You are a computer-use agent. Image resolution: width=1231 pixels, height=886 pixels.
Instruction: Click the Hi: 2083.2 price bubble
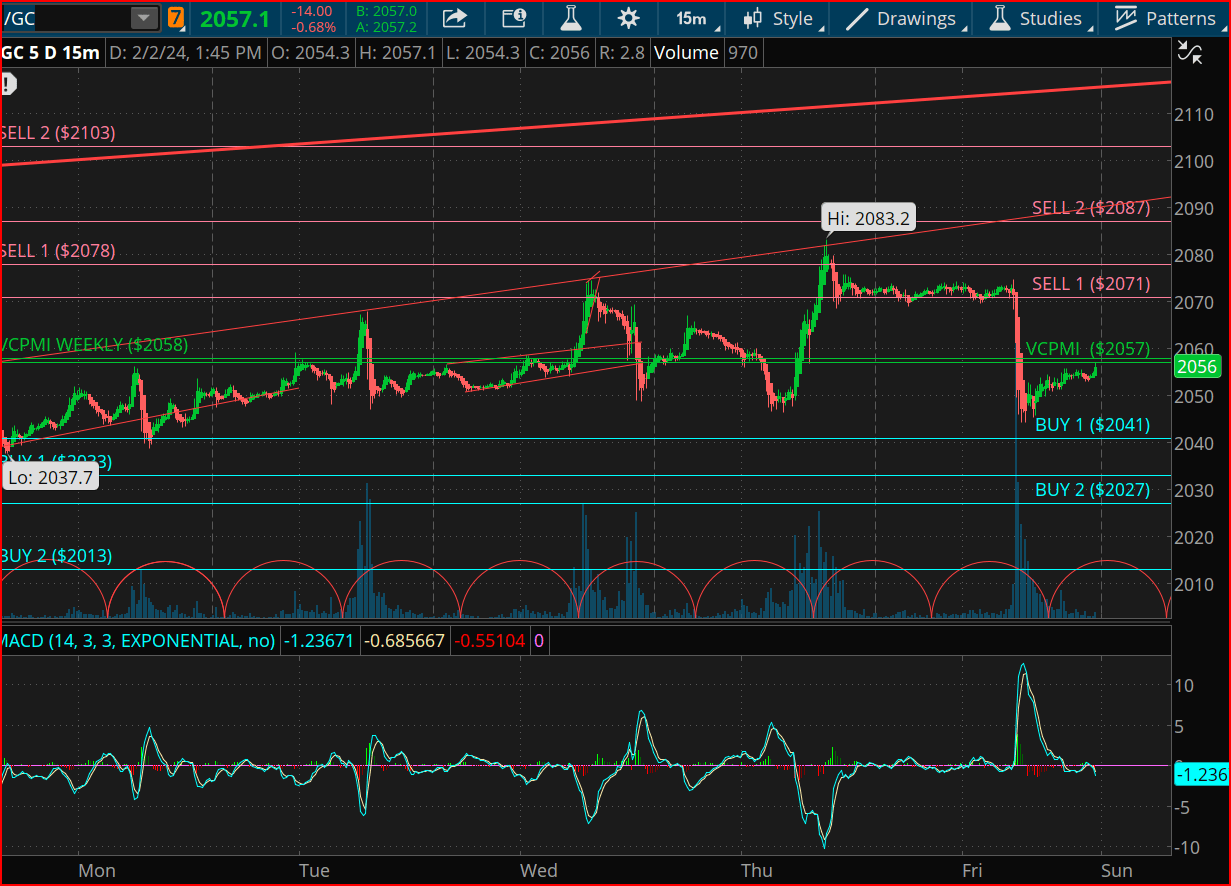pyautogui.click(x=868, y=218)
